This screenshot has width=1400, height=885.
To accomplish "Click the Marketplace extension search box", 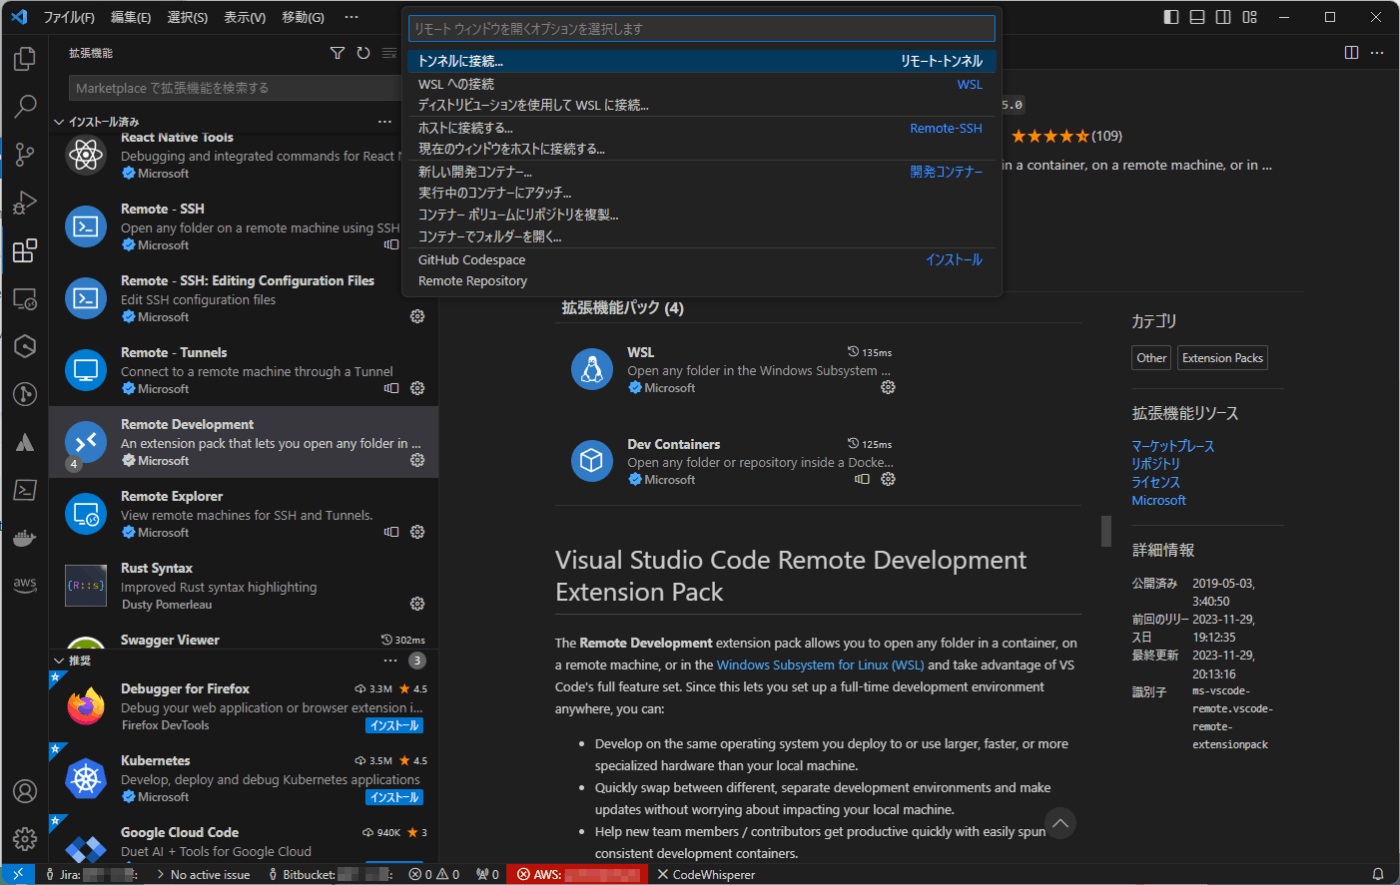I will pyautogui.click(x=237, y=88).
